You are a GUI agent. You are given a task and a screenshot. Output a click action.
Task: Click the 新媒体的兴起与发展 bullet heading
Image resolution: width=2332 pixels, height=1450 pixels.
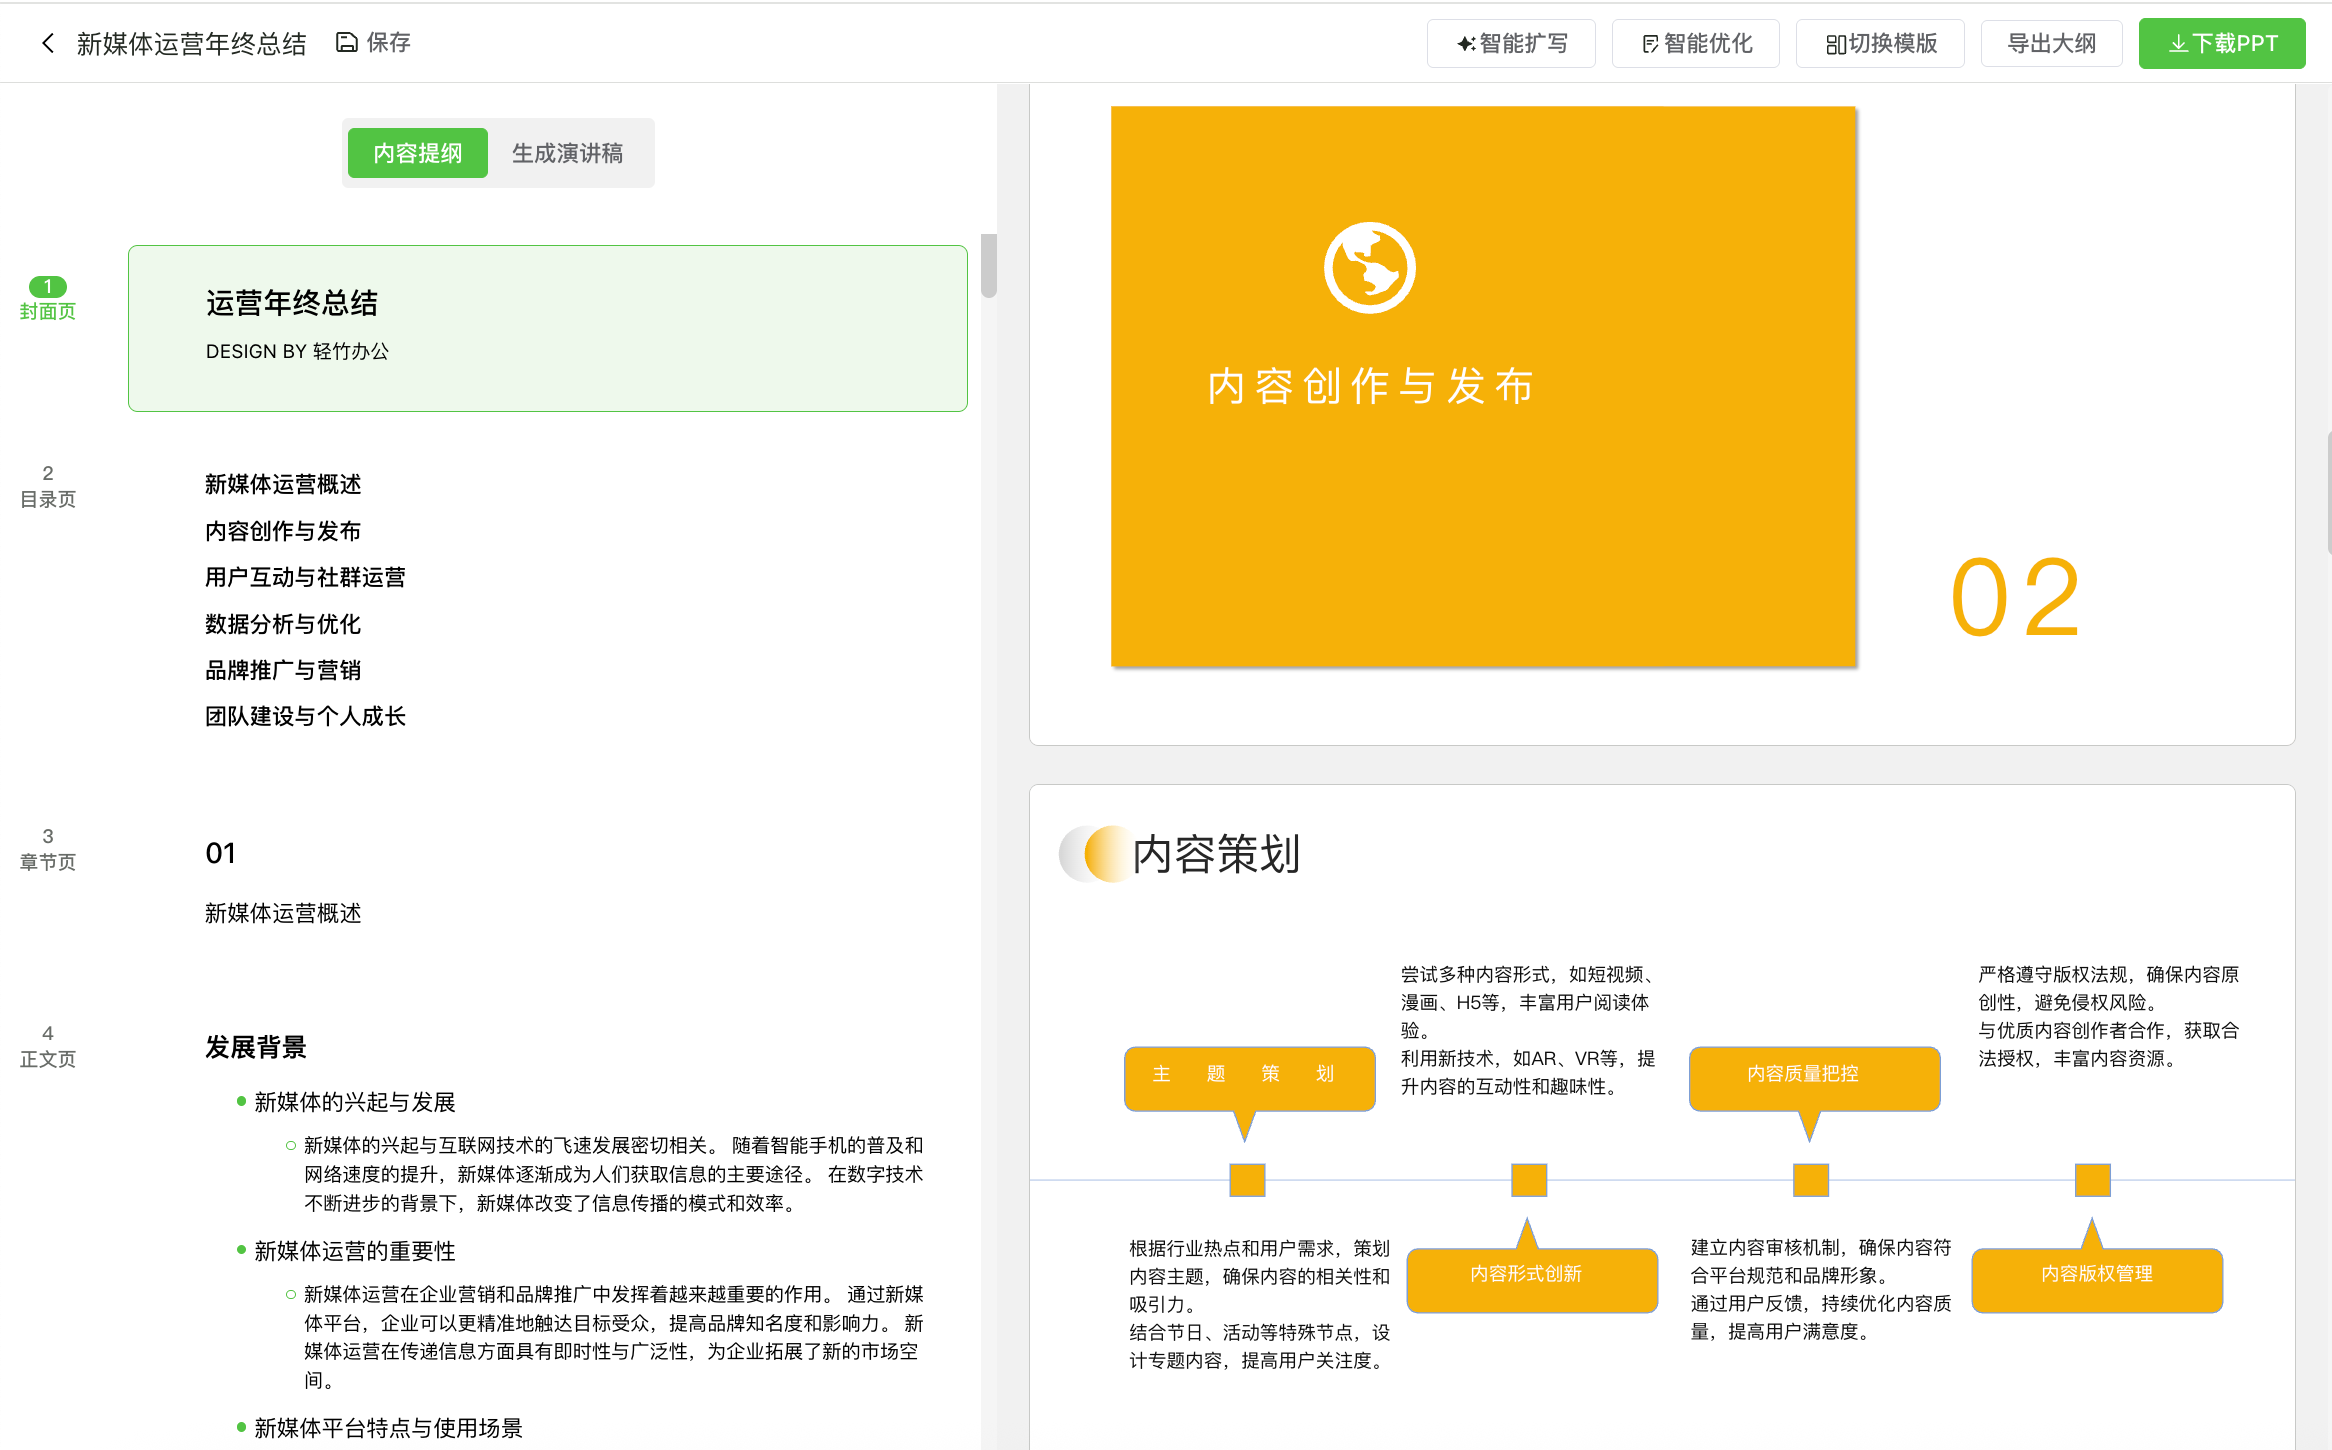[x=355, y=1102]
